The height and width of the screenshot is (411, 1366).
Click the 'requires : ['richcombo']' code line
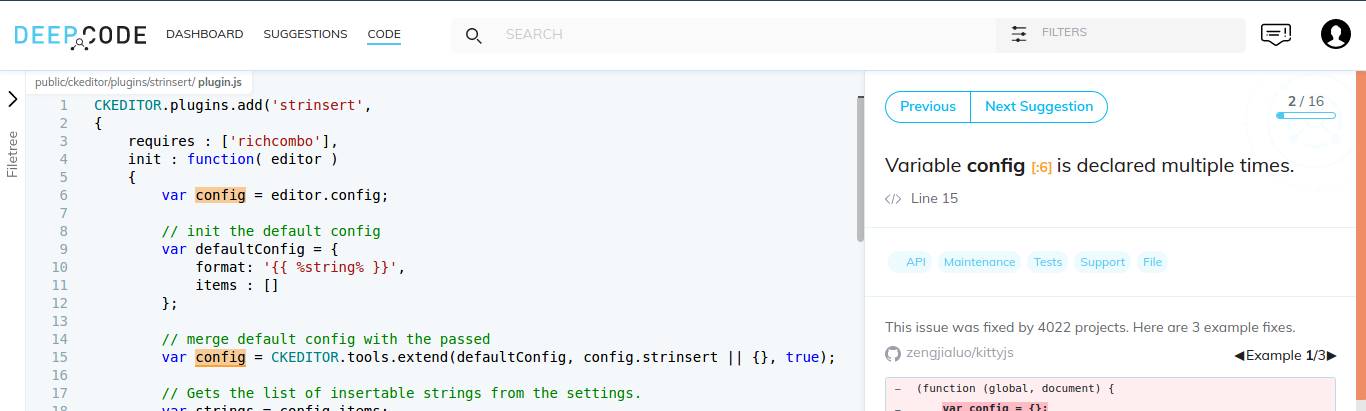click(x=233, y=141)
